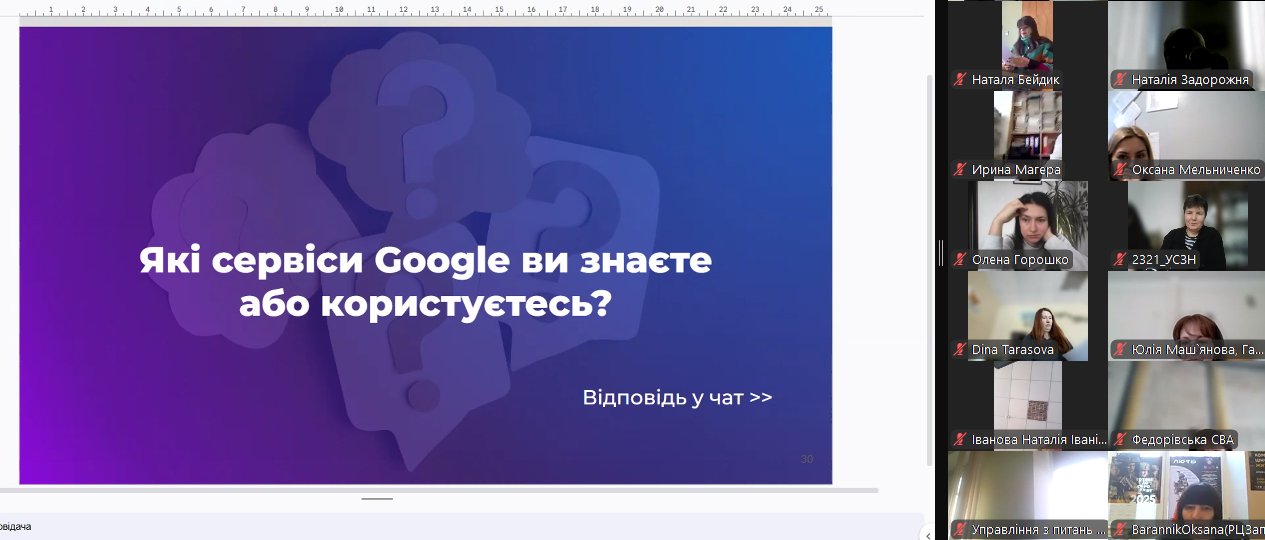Click muted mic icon beside Ирина Магера
Screen dimensions: 1265x540
click(960, 170)
